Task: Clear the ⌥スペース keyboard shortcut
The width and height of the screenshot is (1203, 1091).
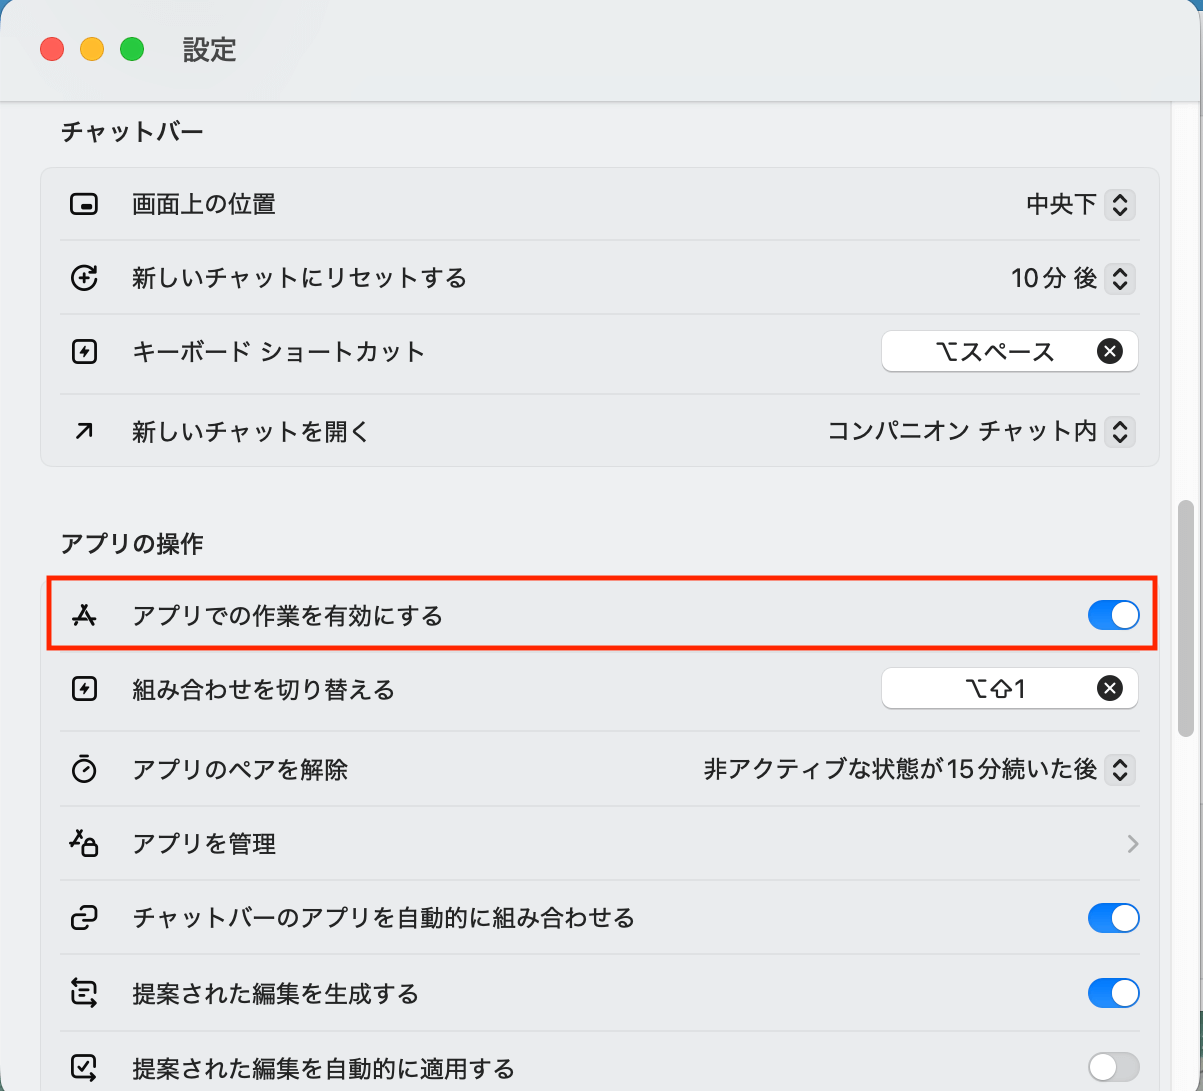Action: coord(1109,352)
